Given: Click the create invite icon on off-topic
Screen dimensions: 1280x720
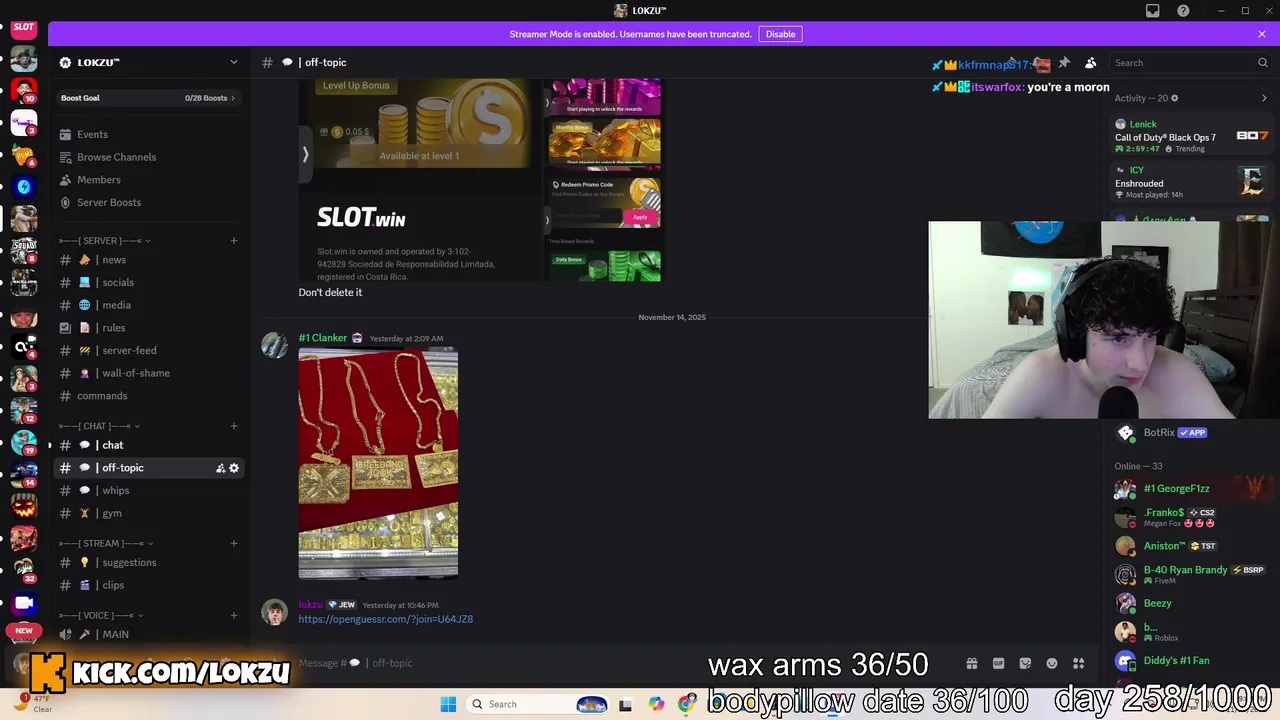Looking at the screenshot, I should pos(220,468).
